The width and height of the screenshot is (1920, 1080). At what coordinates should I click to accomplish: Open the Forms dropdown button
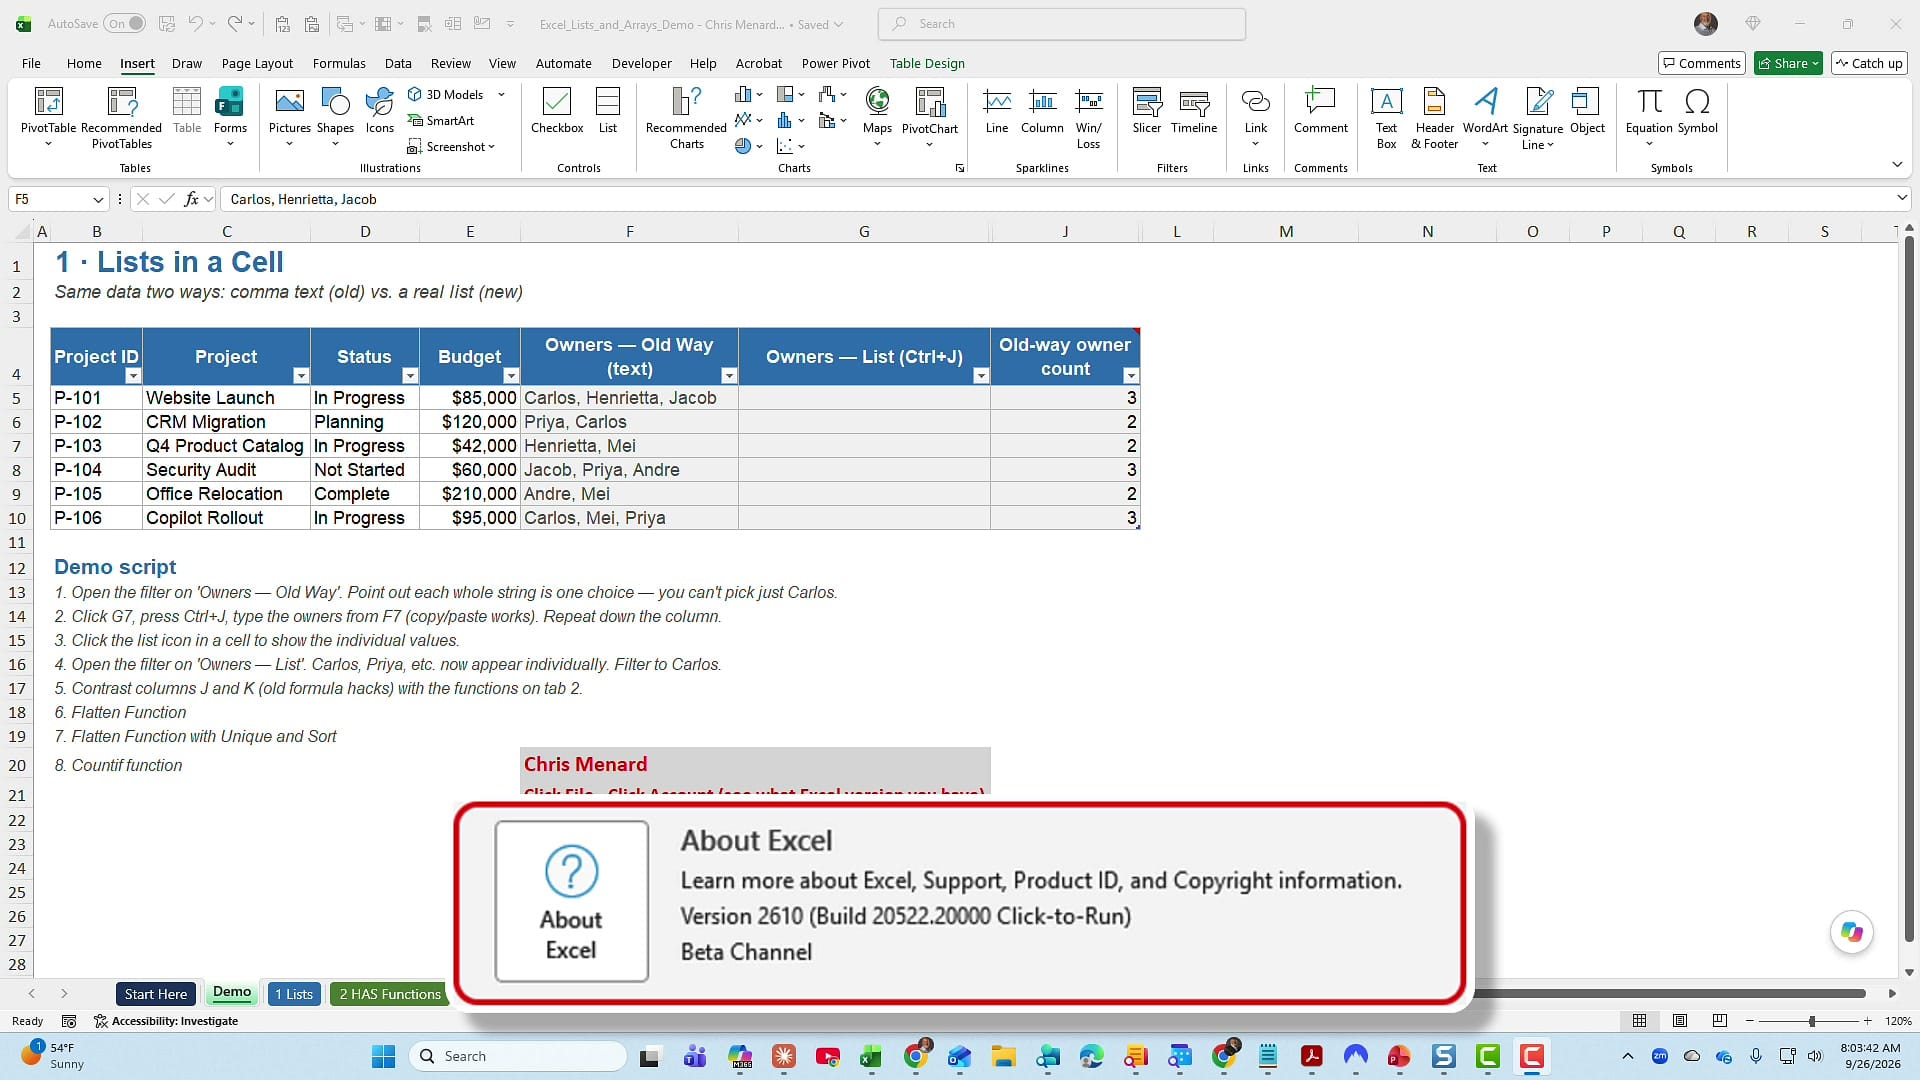[x=230, y=117]
